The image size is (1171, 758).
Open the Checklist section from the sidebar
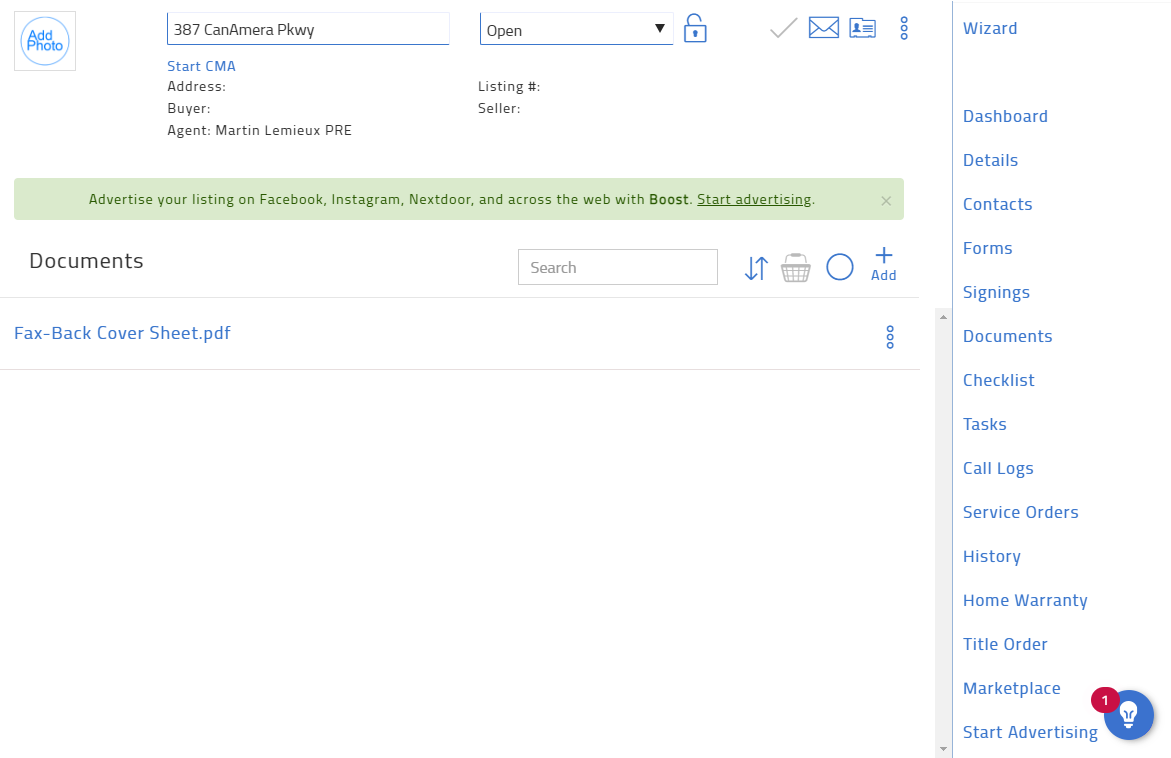point(998,380)
